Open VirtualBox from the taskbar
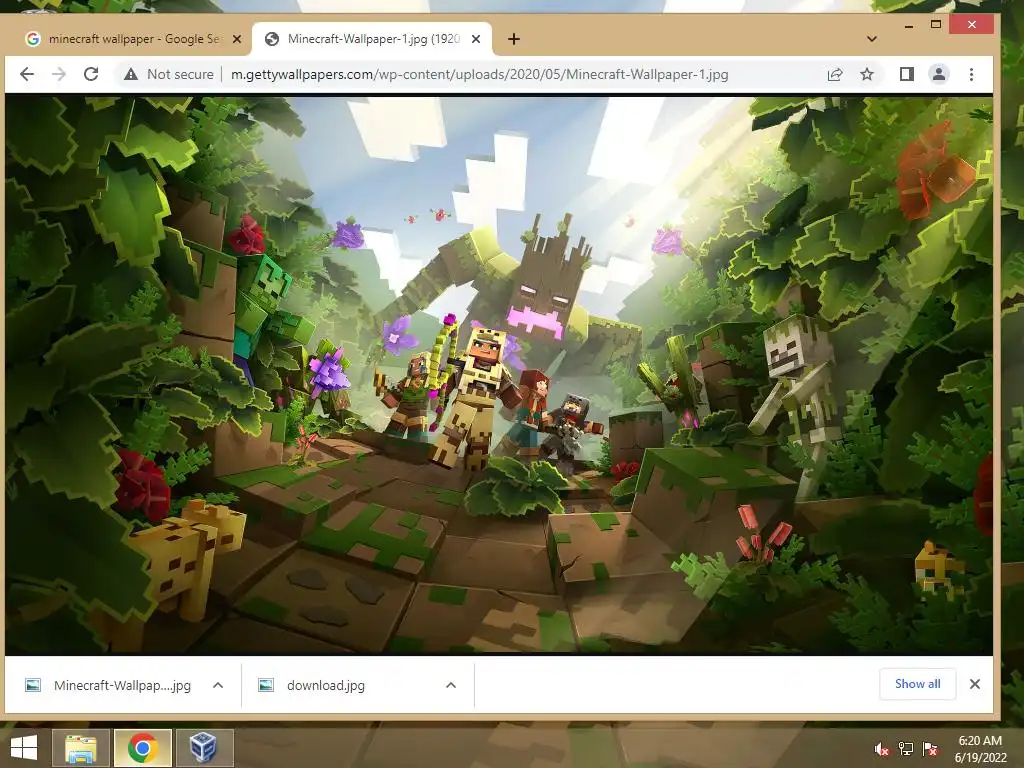This screenshot has width=1024, height=768. pos(204,748)
